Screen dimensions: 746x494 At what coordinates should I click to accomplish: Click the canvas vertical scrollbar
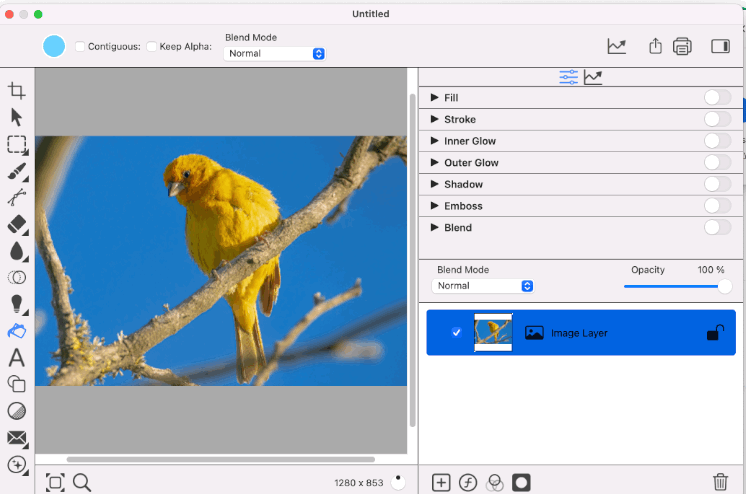(x=412, y=260)
